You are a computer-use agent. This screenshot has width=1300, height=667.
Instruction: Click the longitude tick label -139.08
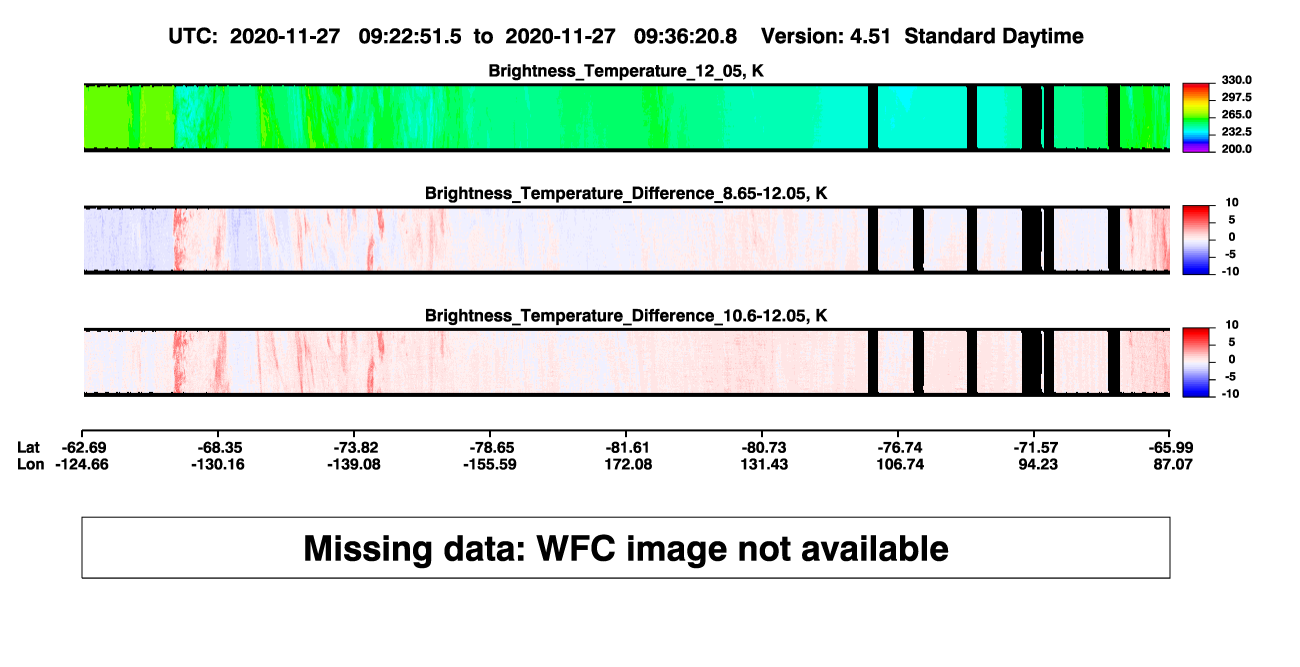coord(355,464)
